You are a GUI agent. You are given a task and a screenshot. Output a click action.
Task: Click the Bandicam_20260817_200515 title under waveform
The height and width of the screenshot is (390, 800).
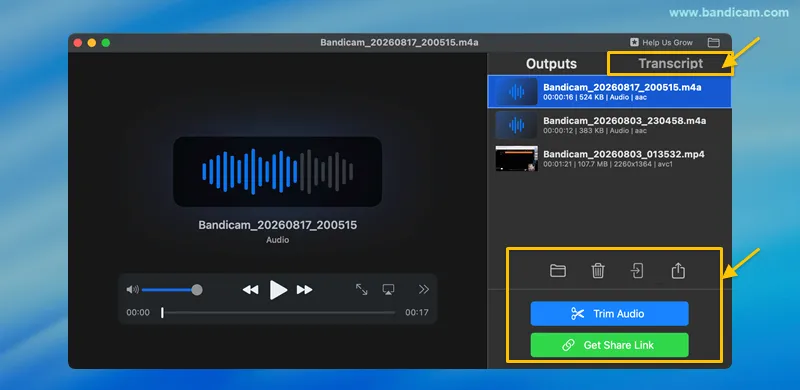278,225
